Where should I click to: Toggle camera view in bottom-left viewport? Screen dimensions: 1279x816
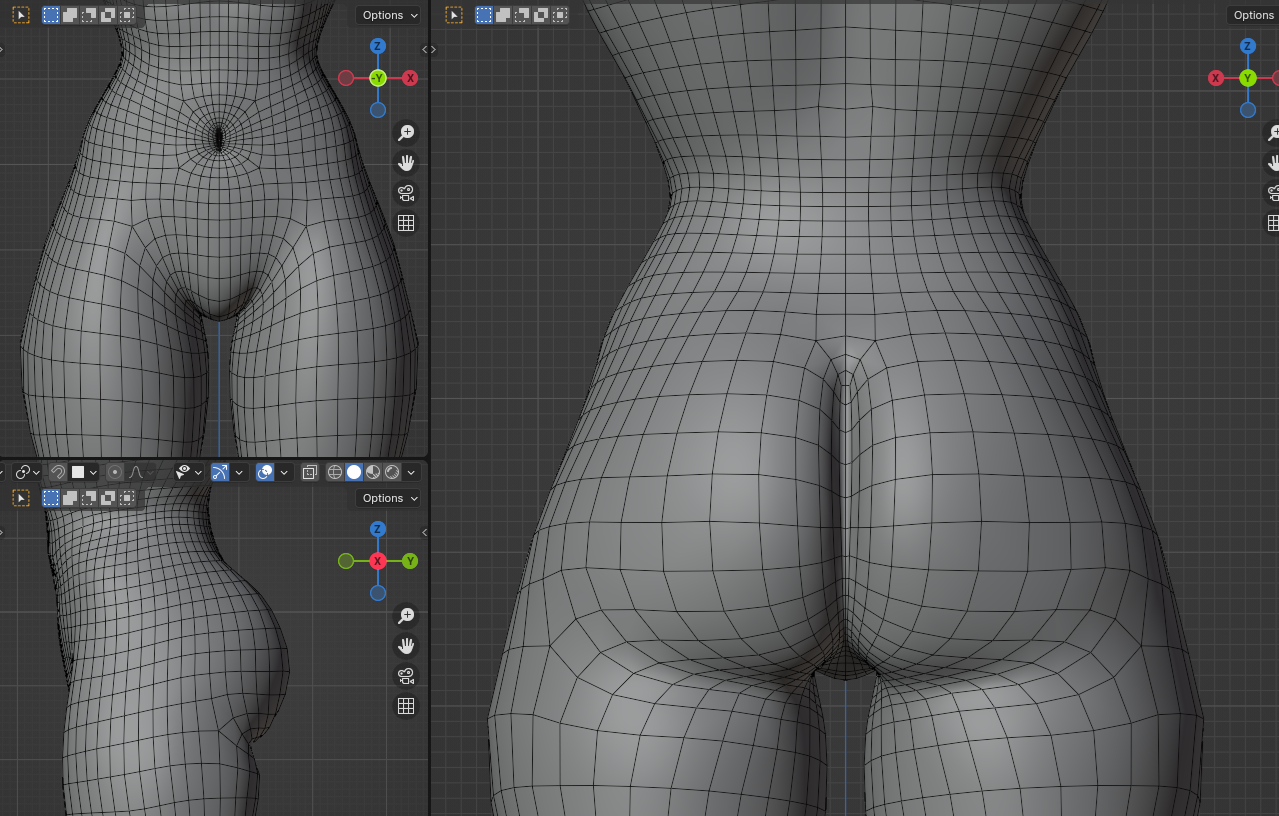click(406, 676)
